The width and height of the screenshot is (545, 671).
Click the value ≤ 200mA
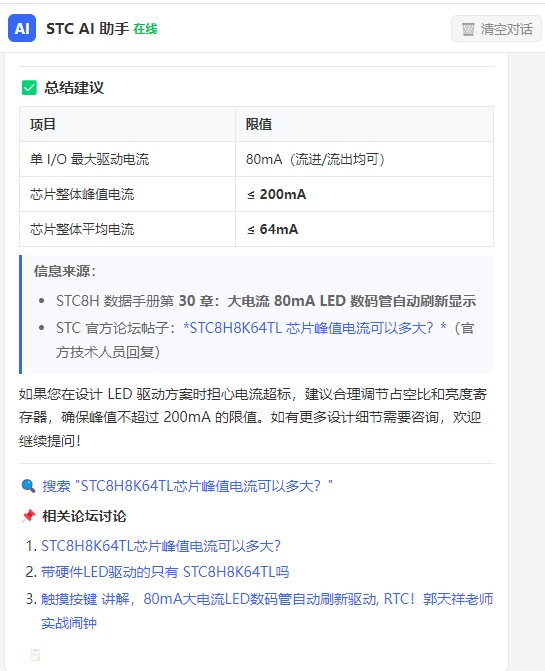276,194
